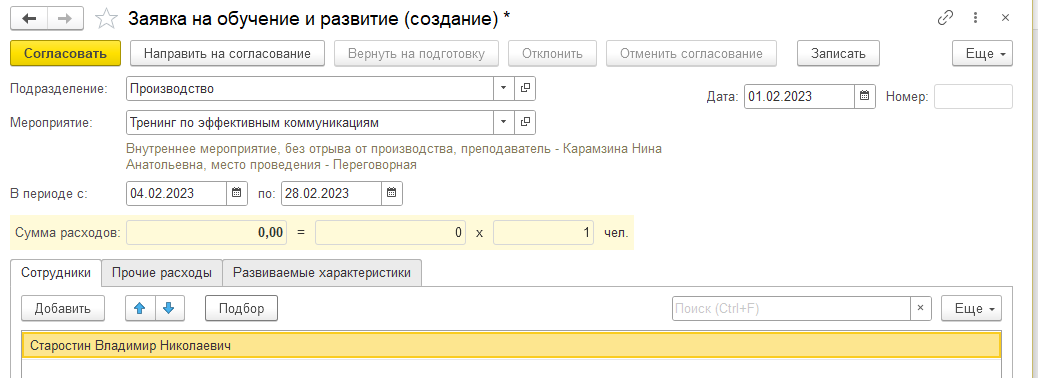Open calendar for period end date
Screen dimensions: 1038x378
(391, 193)
